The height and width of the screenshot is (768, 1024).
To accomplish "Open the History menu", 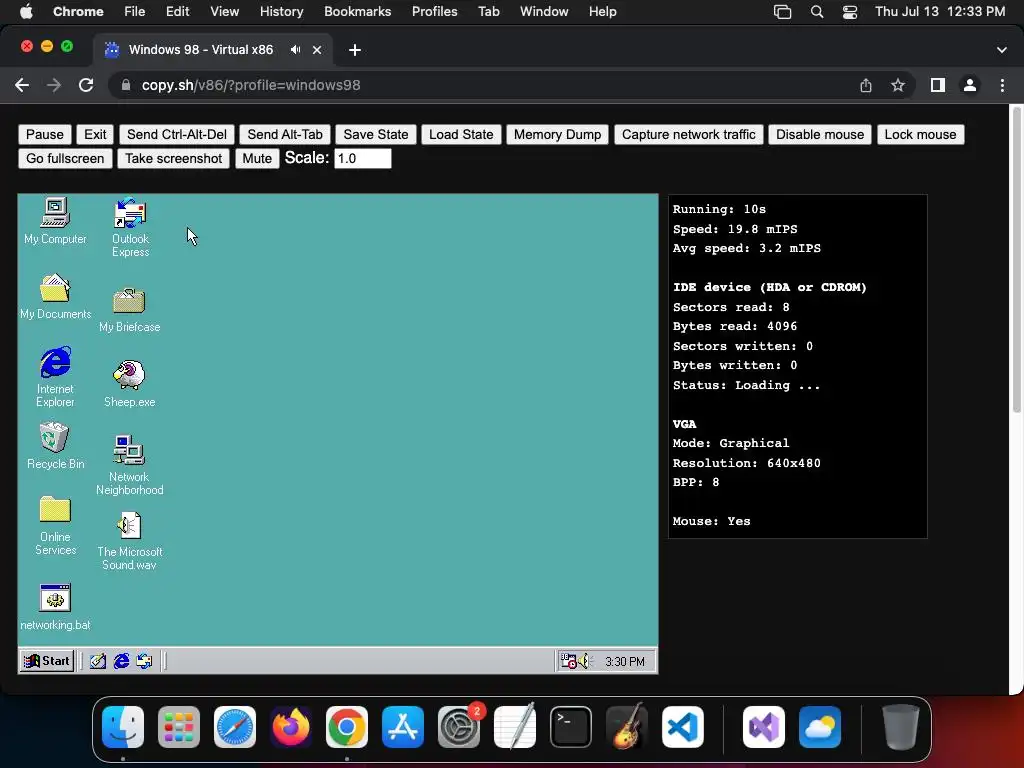I will [x=281, y=12].
